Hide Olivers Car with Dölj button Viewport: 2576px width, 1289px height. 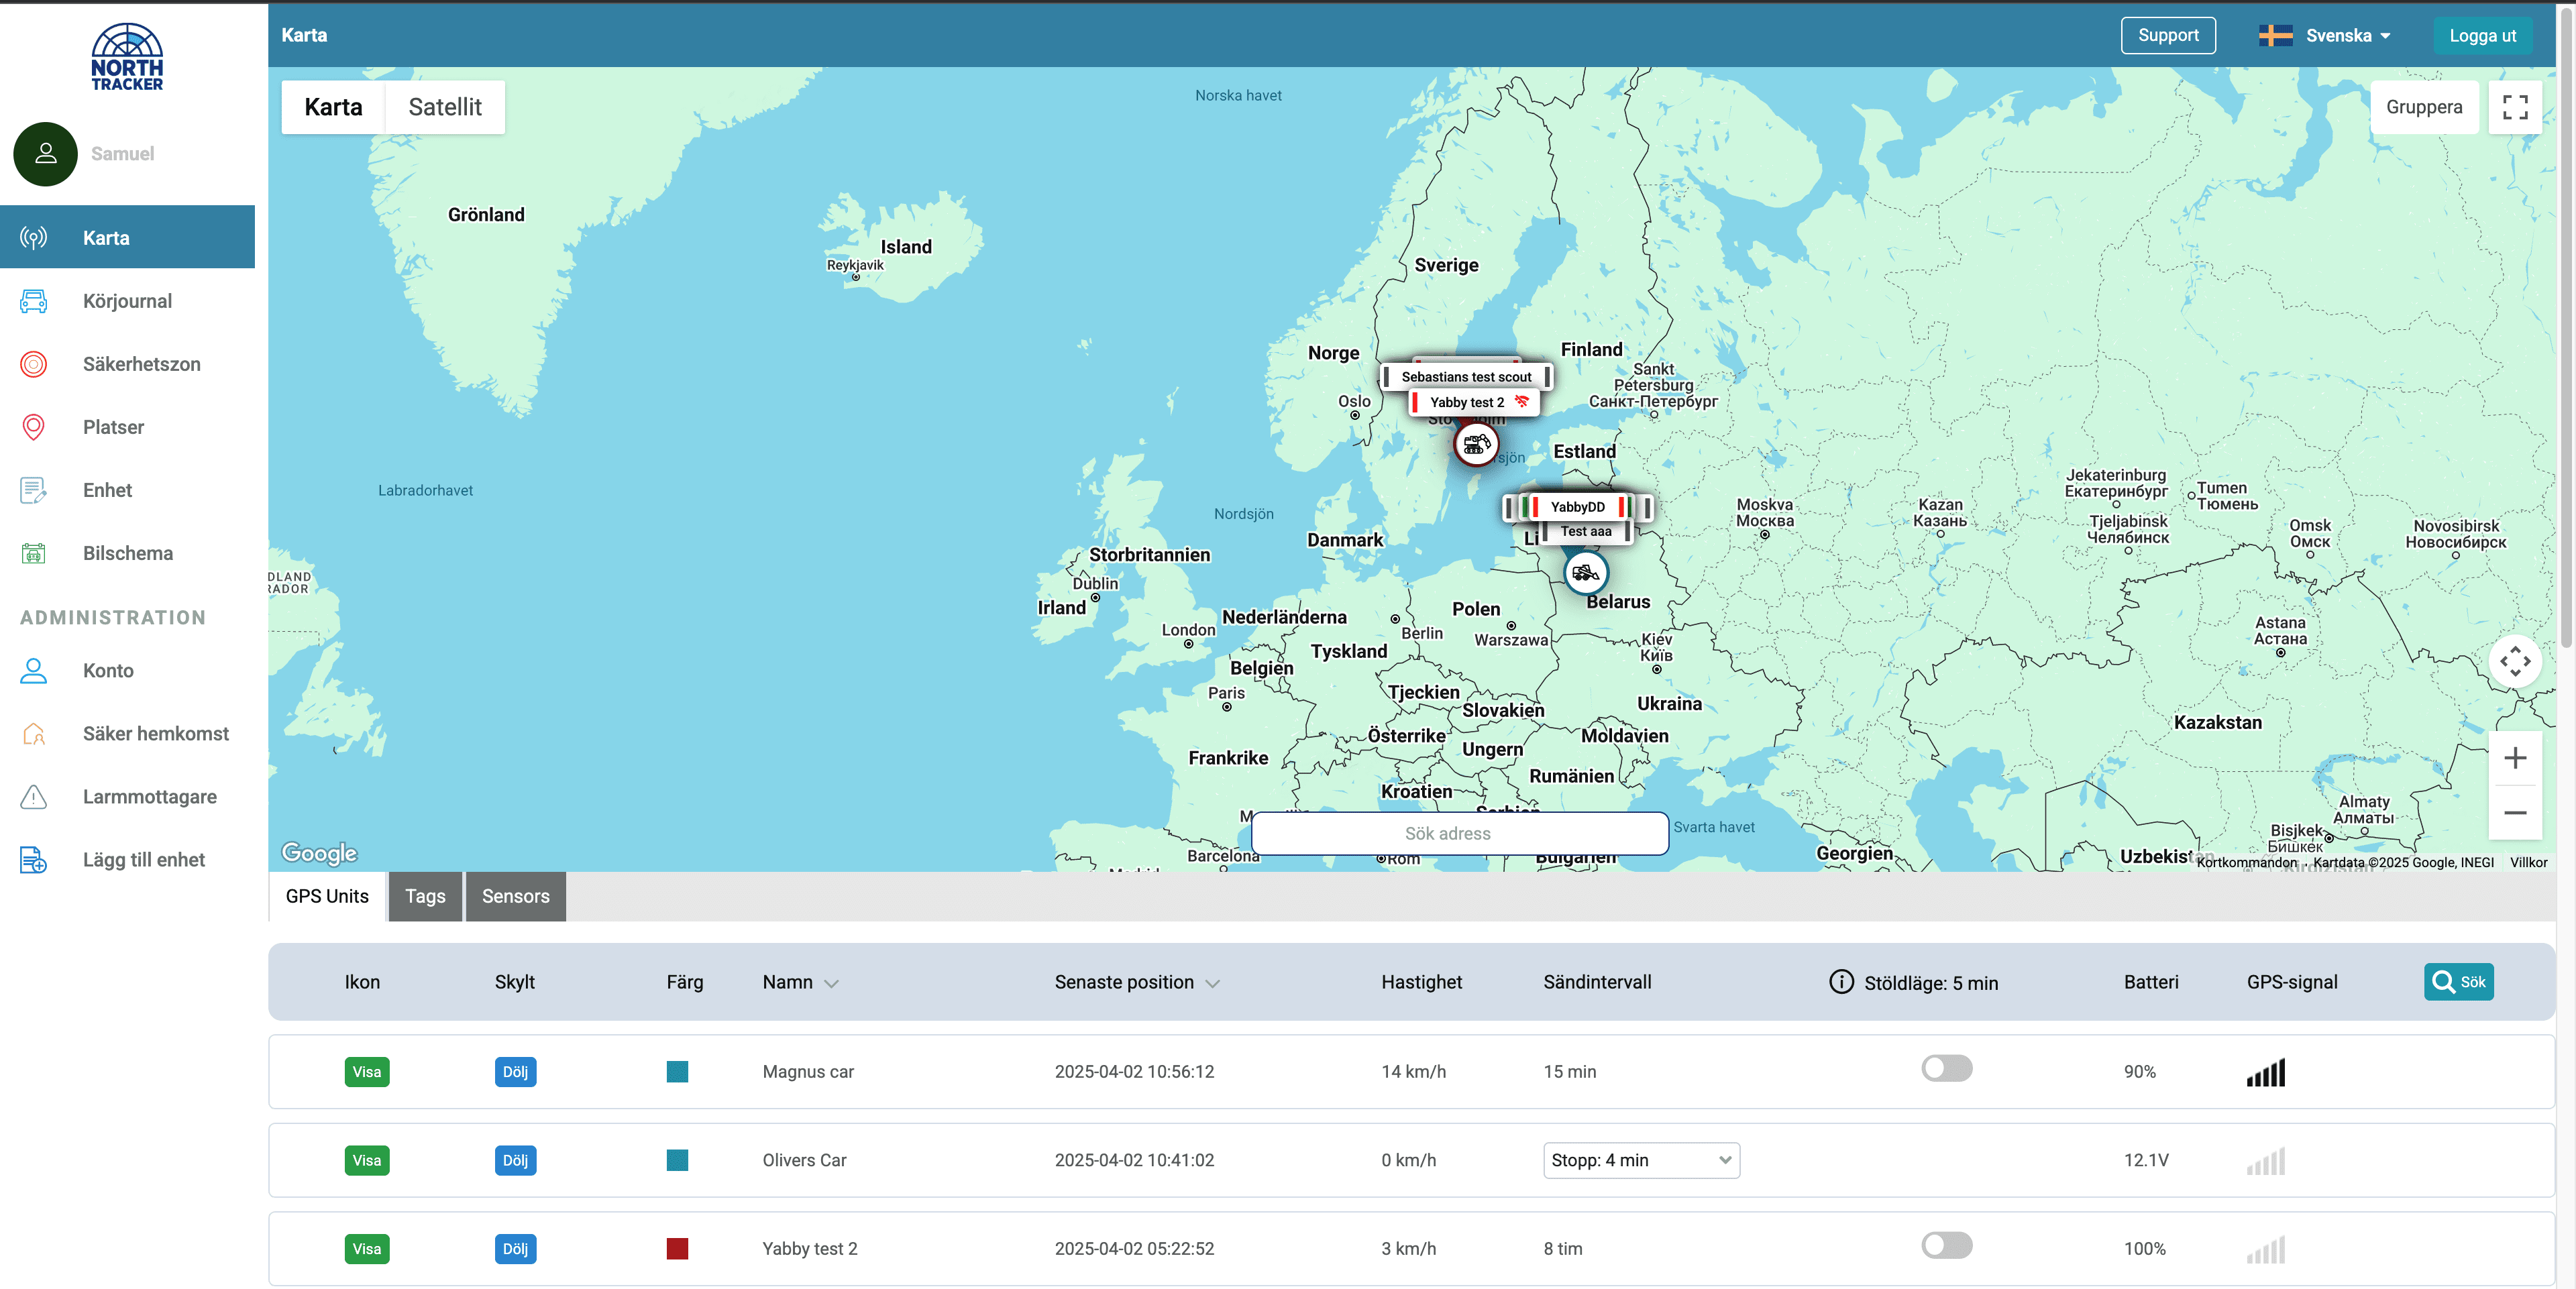515,1160
